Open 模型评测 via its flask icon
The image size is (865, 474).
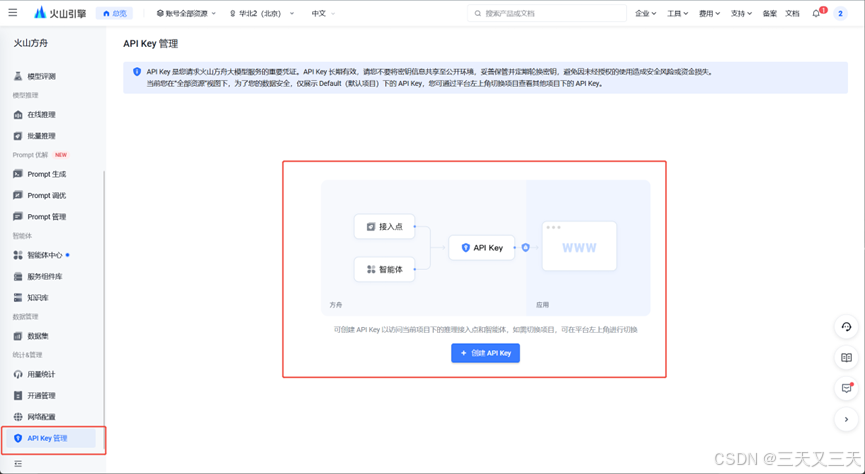[x=18, y=76]
